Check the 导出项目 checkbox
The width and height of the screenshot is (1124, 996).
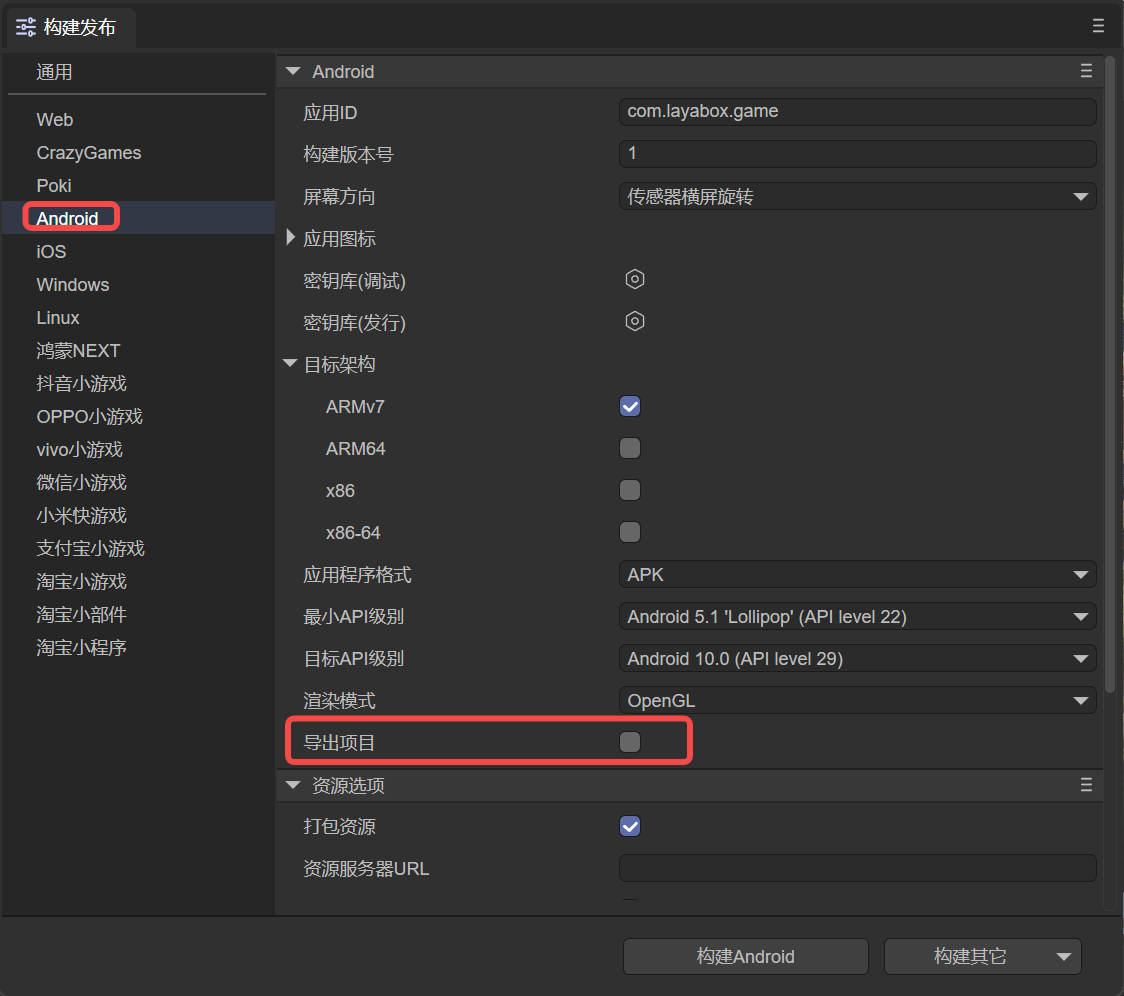630,742
